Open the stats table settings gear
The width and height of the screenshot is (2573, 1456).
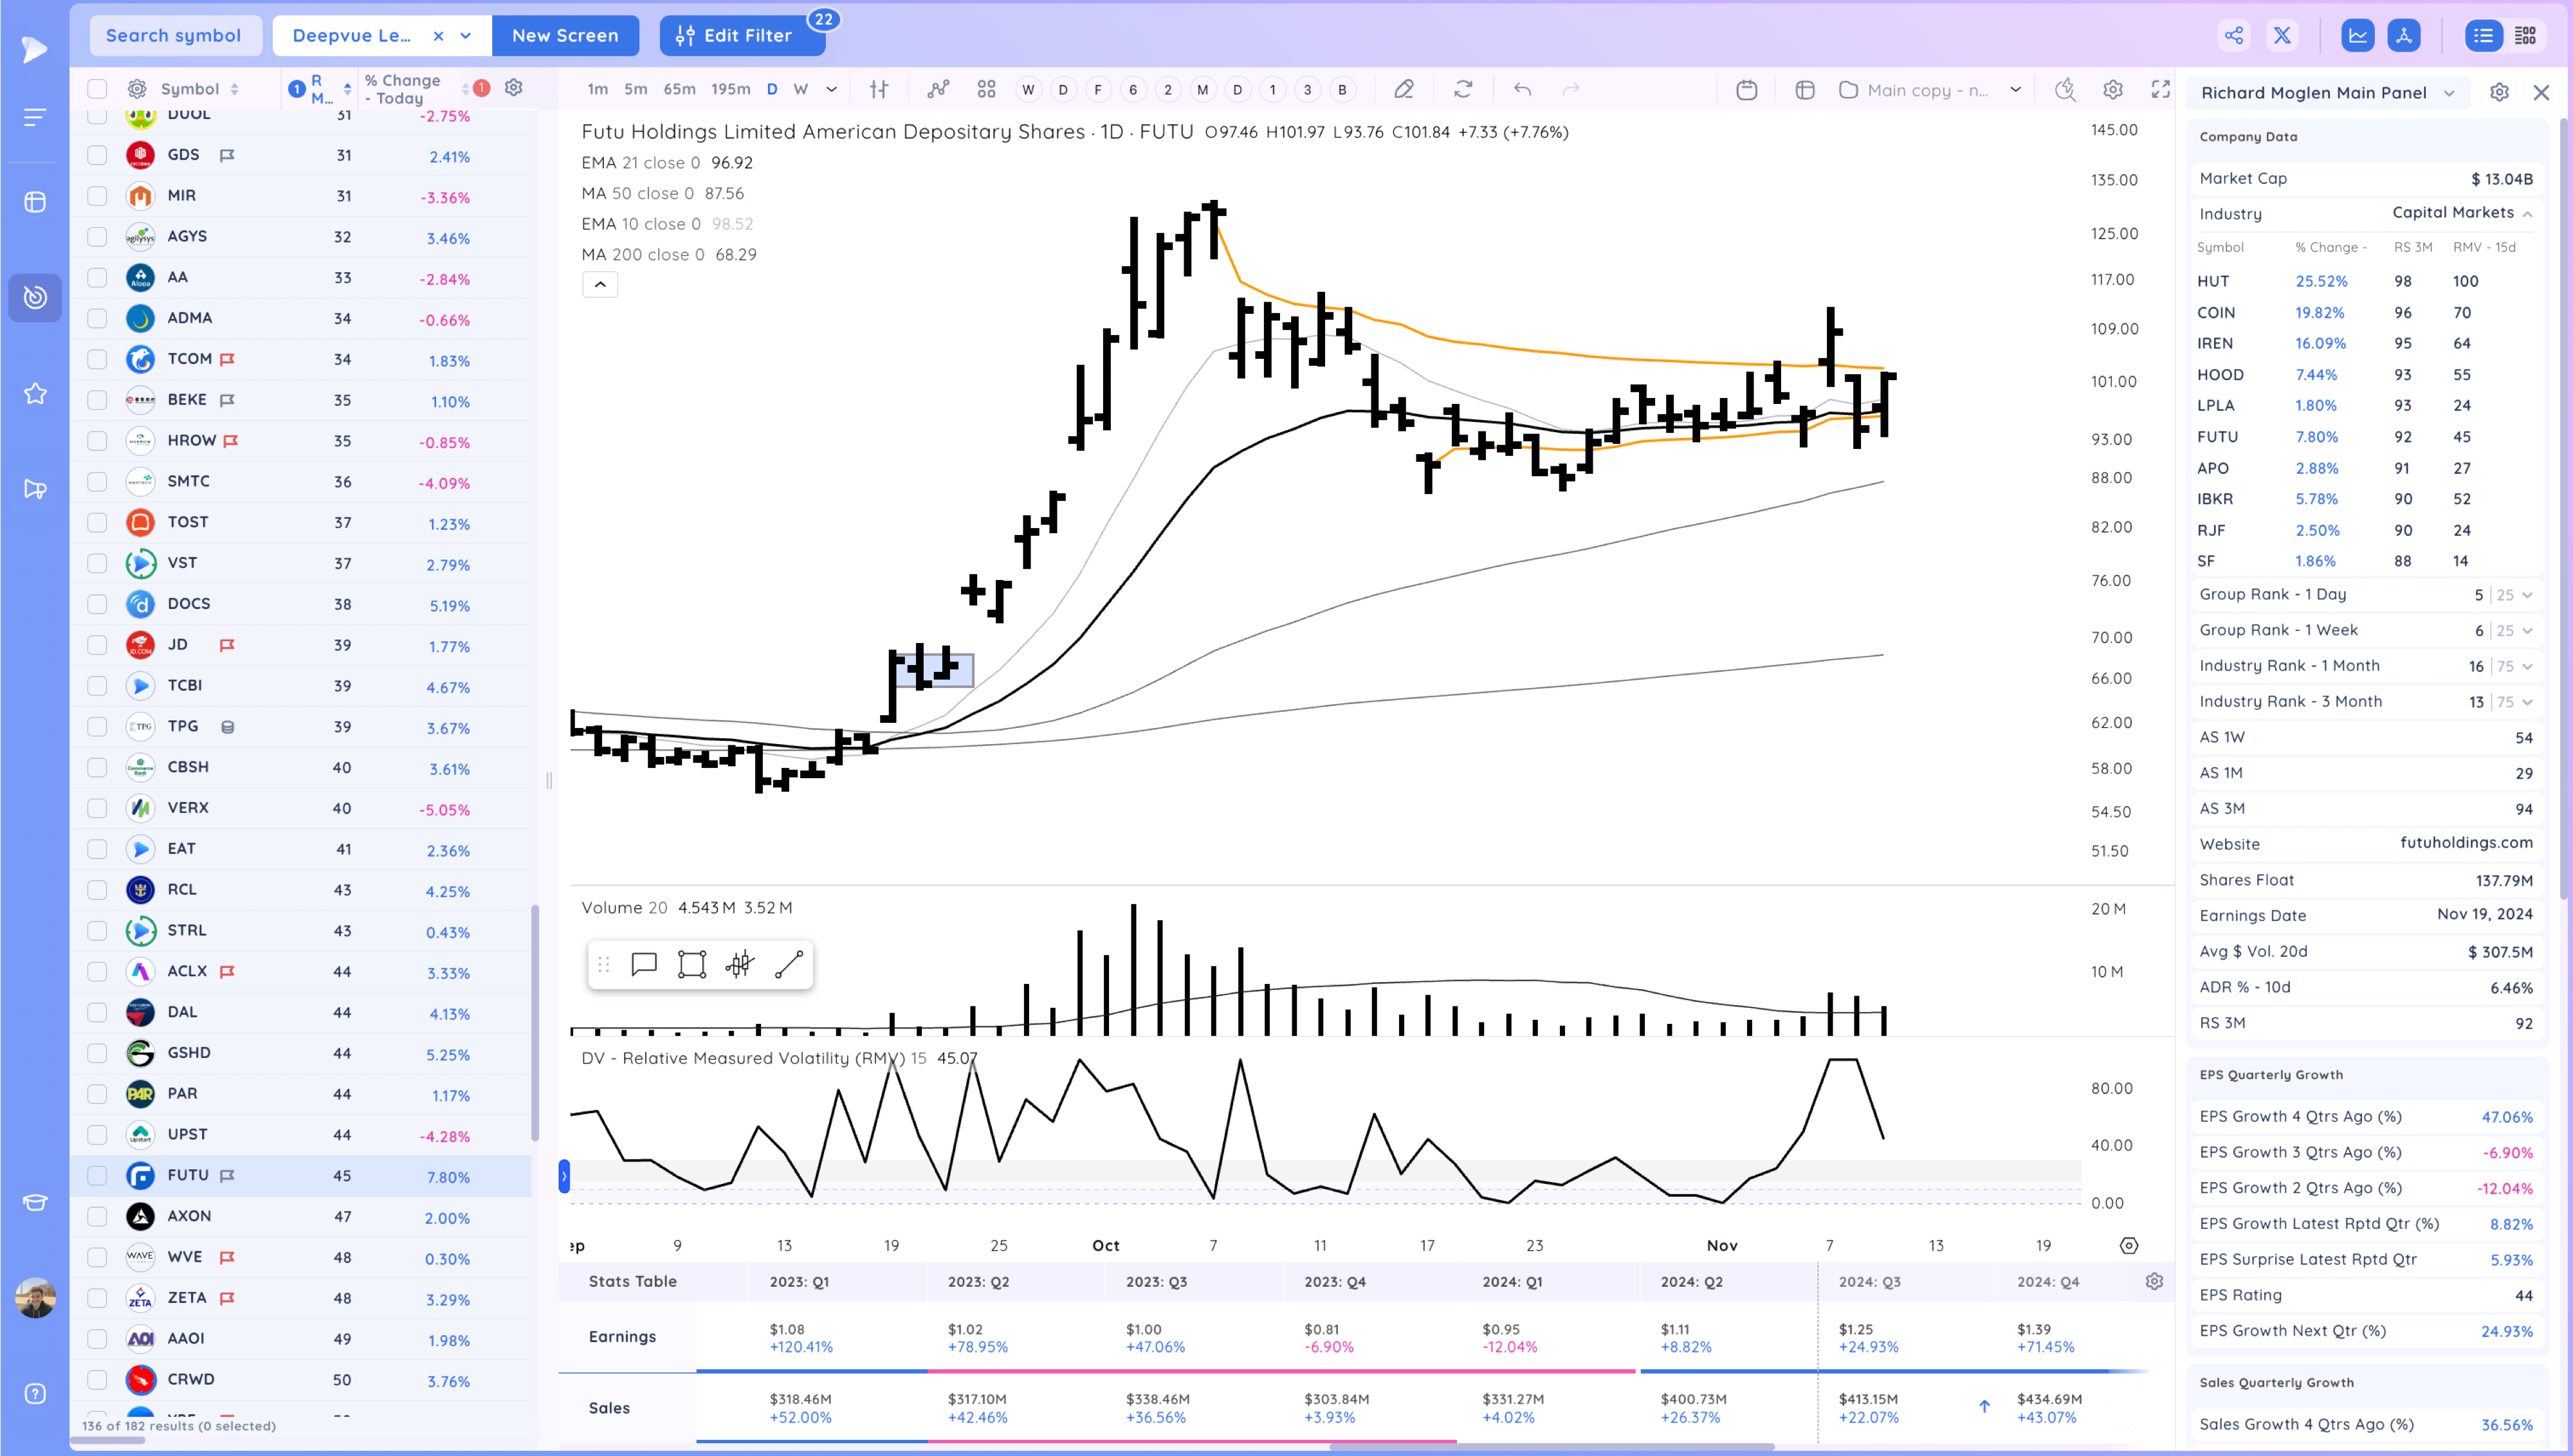(x=2154, y=1281)
